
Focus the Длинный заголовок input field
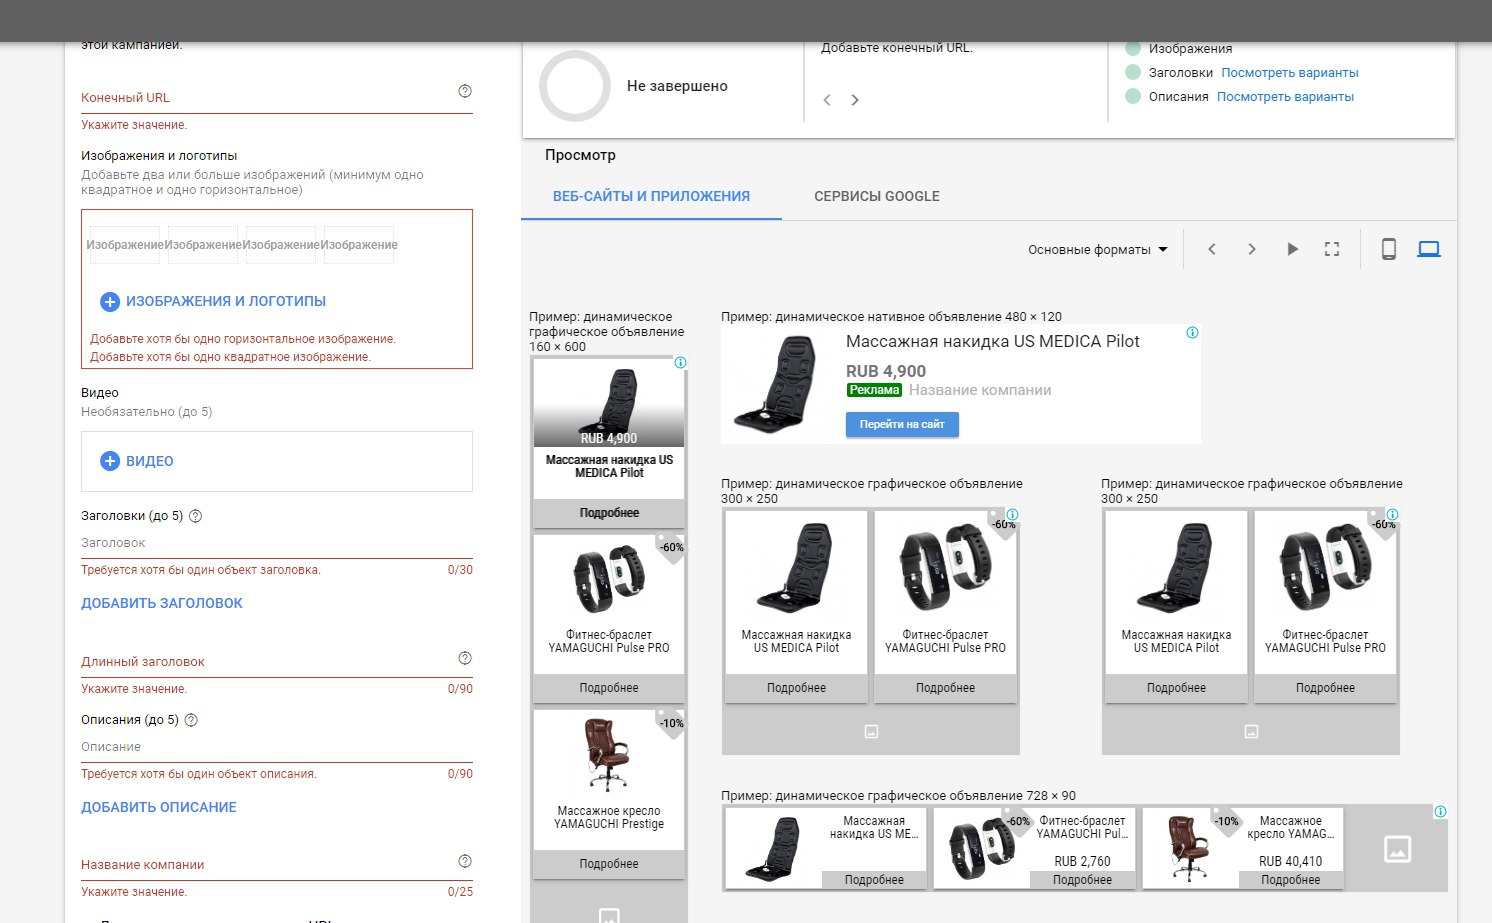pos(277,662)
